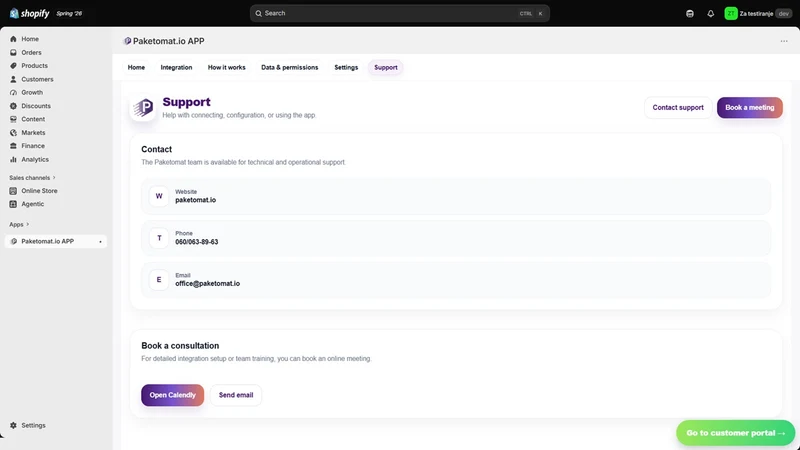Image resolution: width=800 pixels, height=450 pixels.
Task: Click the Book a meeting button
Action: (749, 108)
